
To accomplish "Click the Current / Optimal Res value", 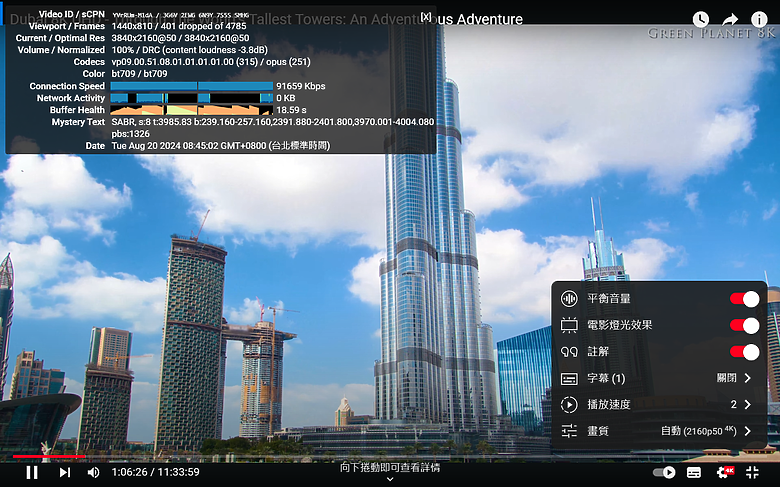I will tap(180, 38).
